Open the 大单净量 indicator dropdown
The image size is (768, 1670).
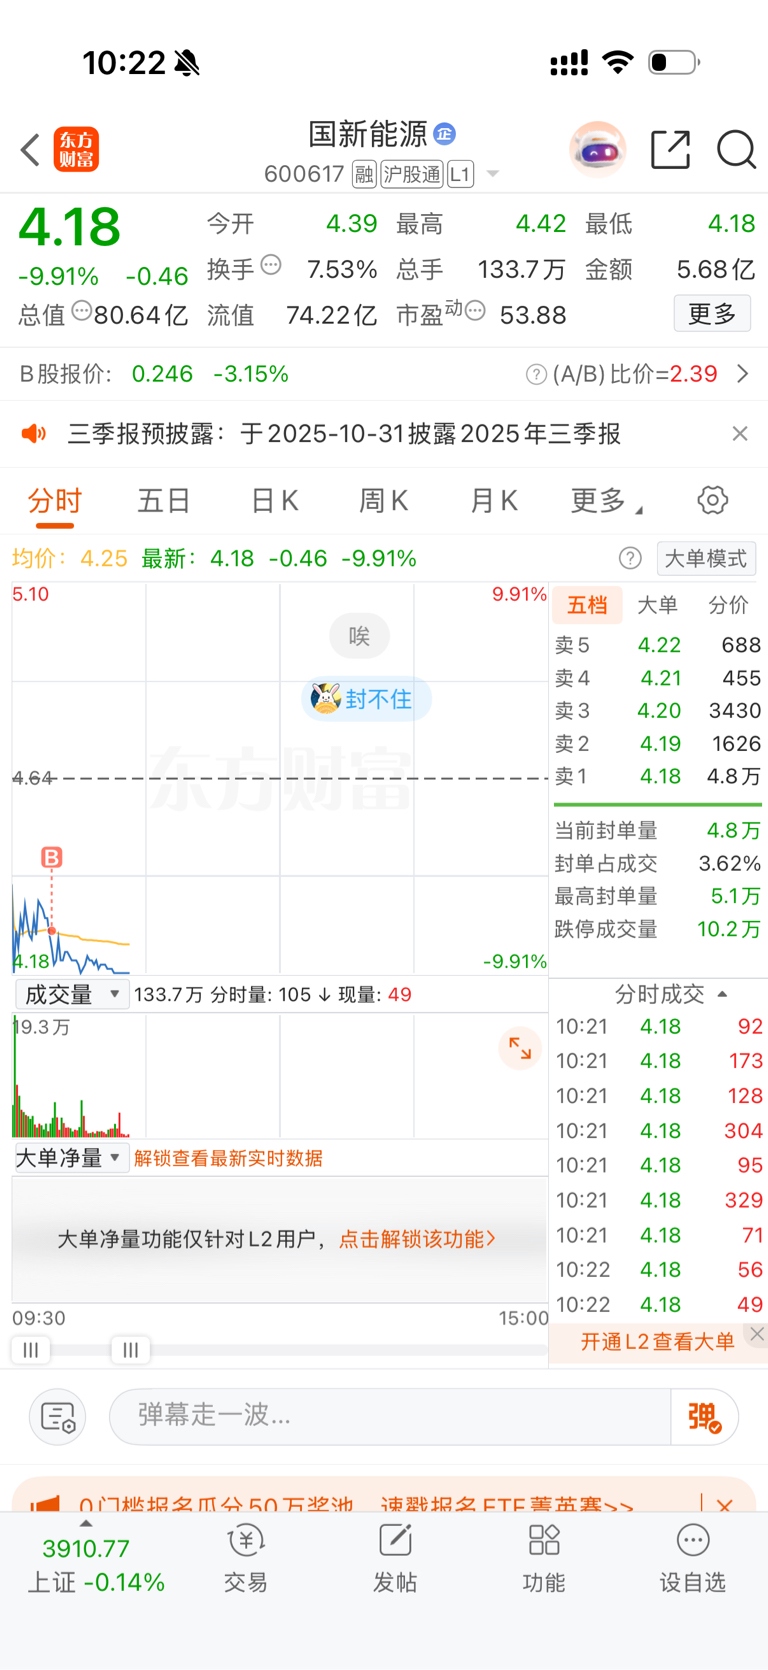coord(72,1158)
